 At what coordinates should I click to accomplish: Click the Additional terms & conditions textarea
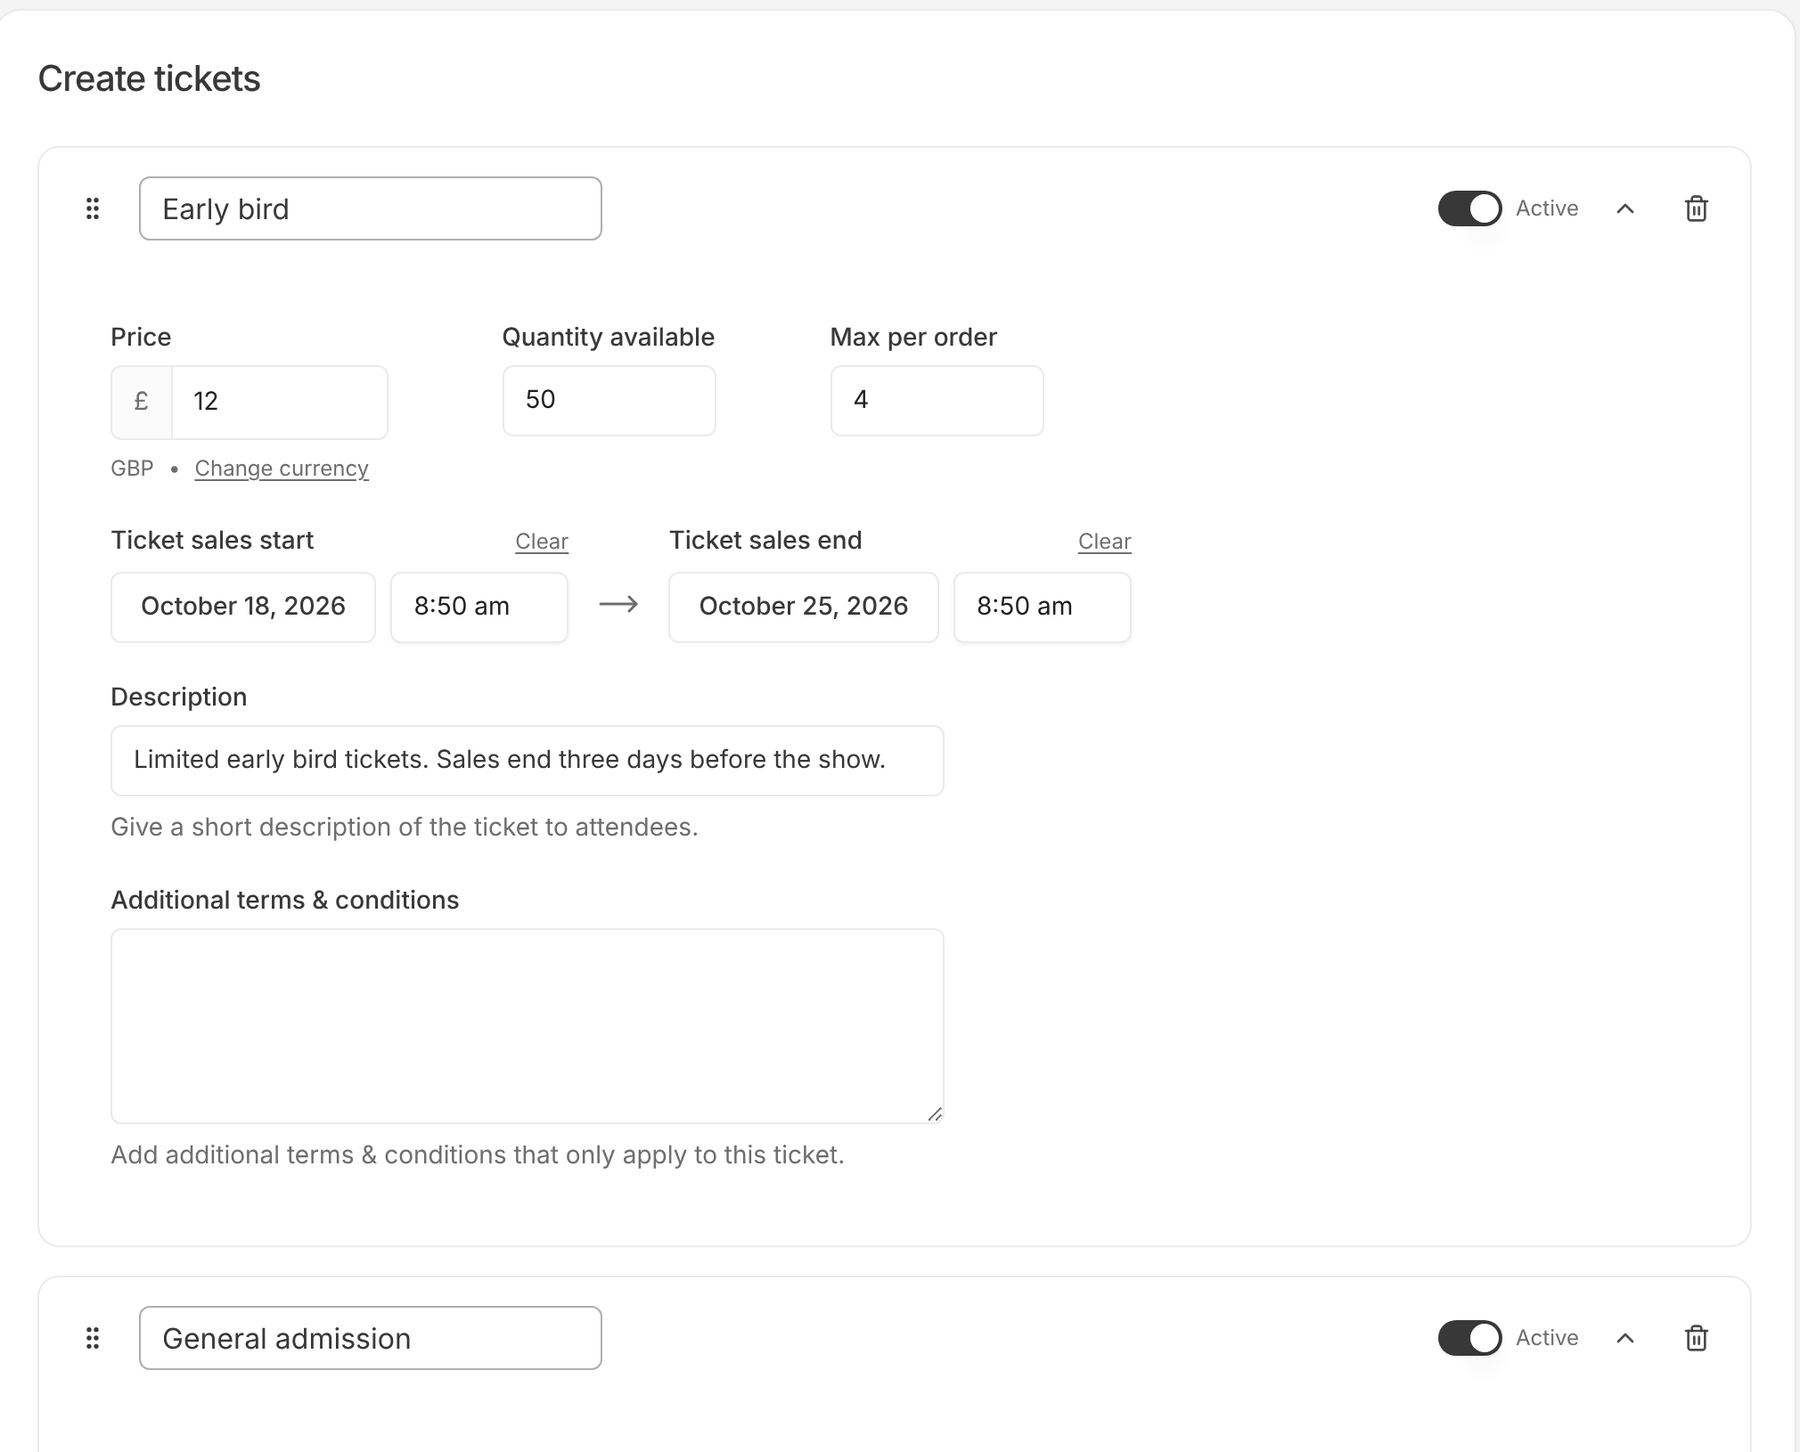pos(527,1026)
